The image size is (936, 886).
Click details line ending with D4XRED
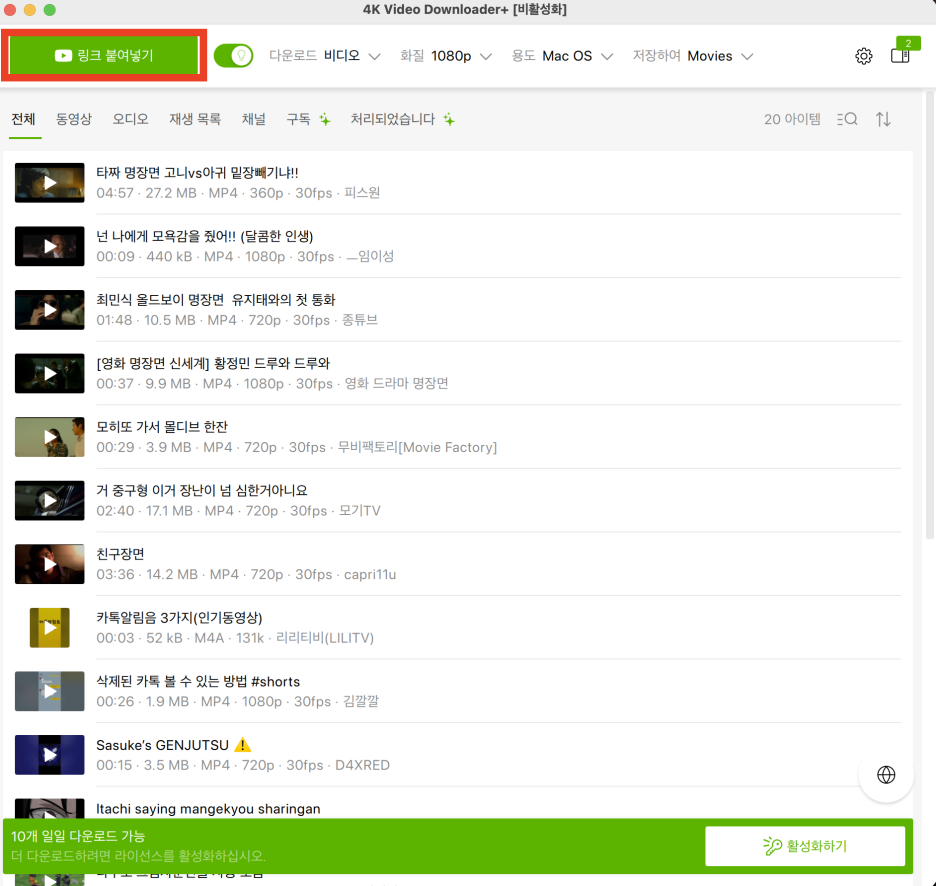[243, 765]
